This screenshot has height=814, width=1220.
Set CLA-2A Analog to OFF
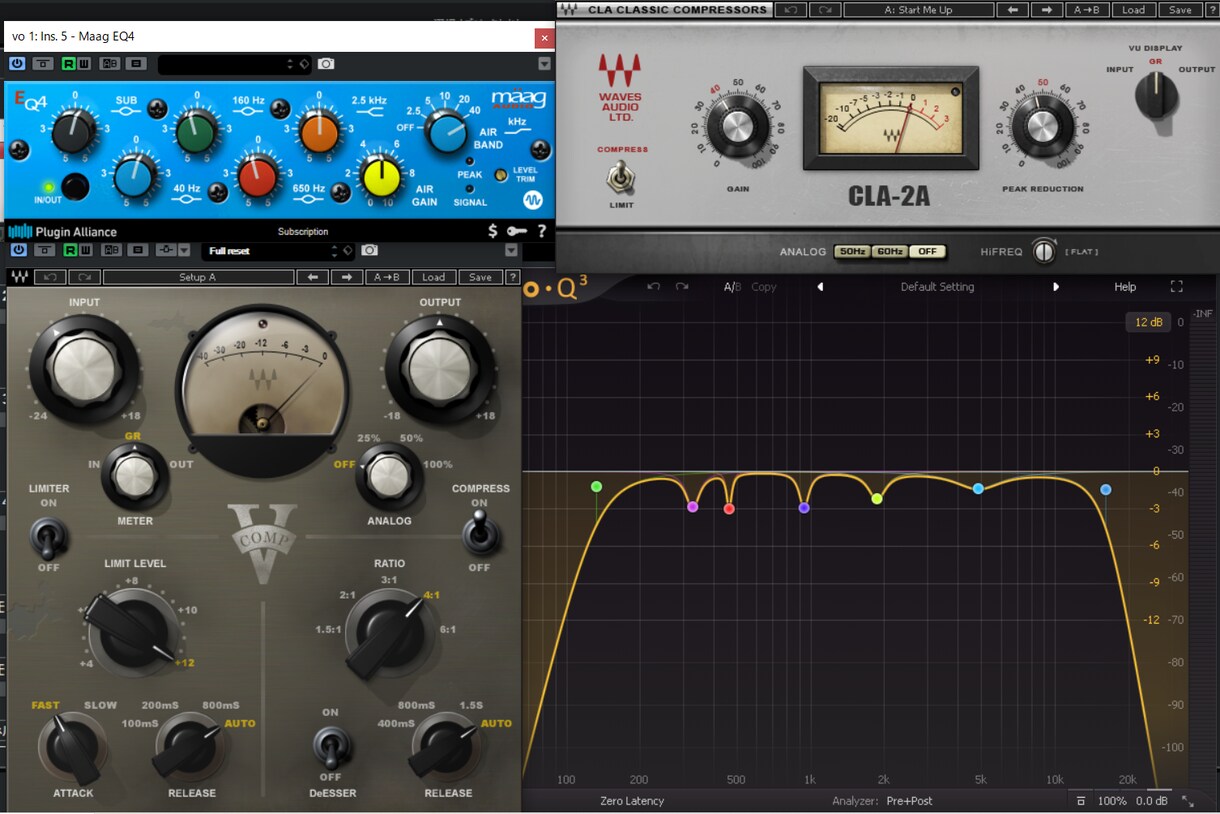coord(928,251)
